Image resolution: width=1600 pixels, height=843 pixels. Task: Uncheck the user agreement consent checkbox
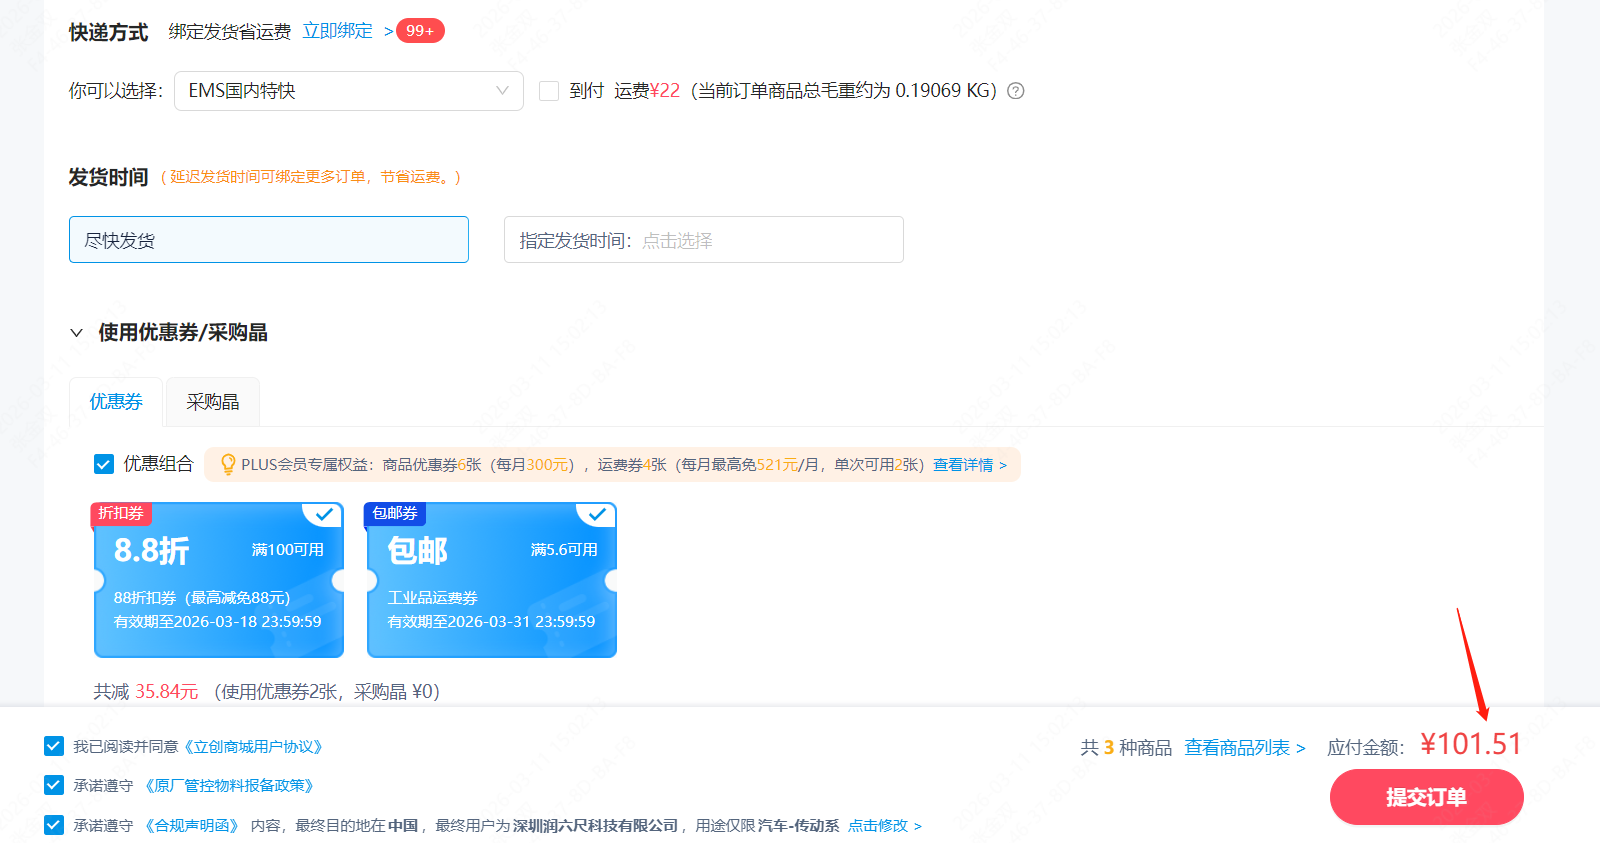click(54, 746)
